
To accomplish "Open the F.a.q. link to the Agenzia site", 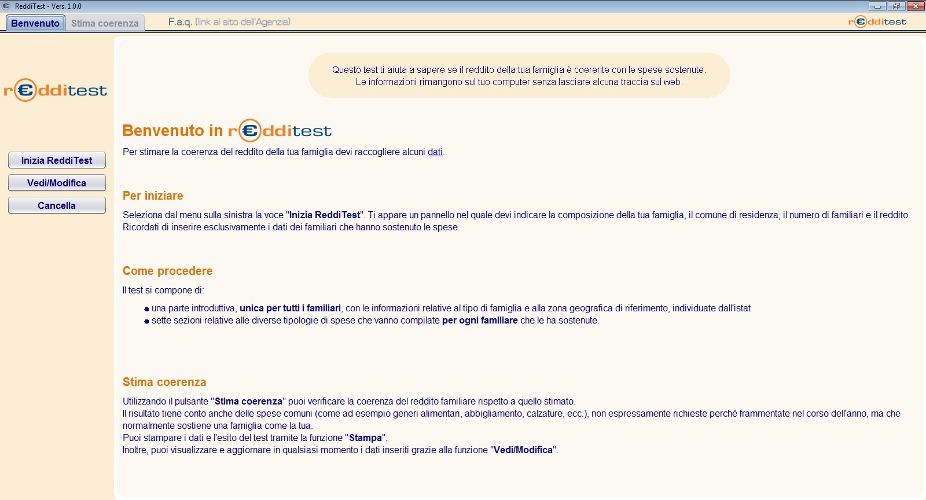I will pos(229,21).
